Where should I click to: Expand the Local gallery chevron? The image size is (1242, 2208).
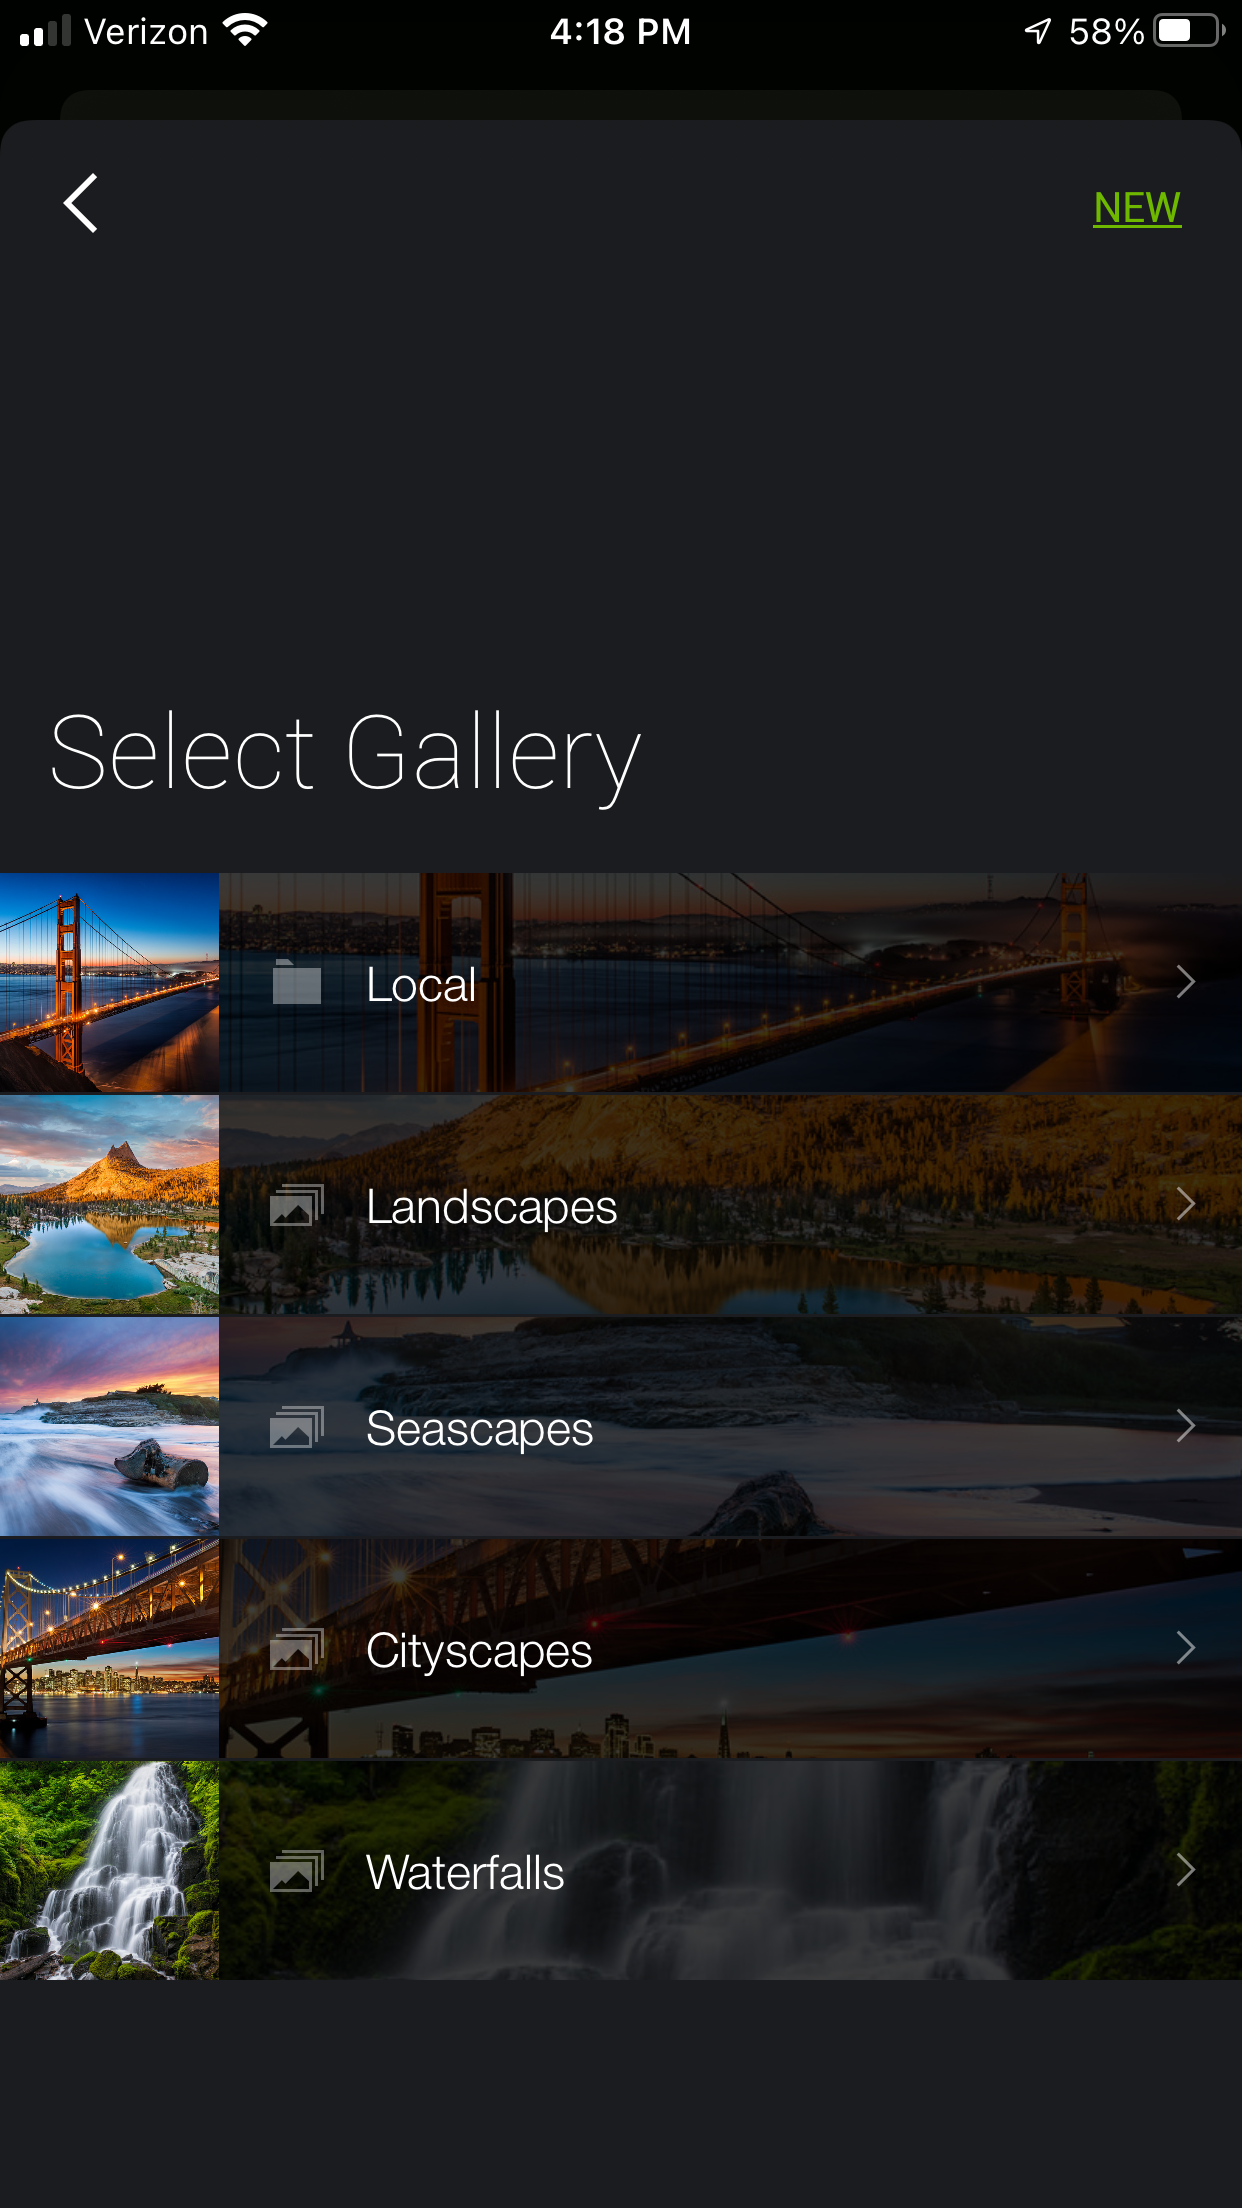coord(1186,982)
